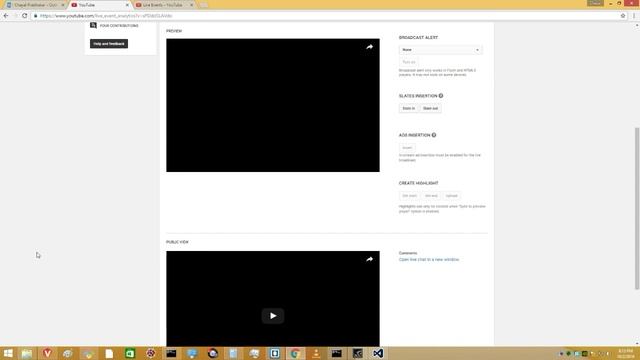Screen dimensions: 640x360
Task: Click the page vertical scrollbar thumb
Action: [x=637, y=209]
